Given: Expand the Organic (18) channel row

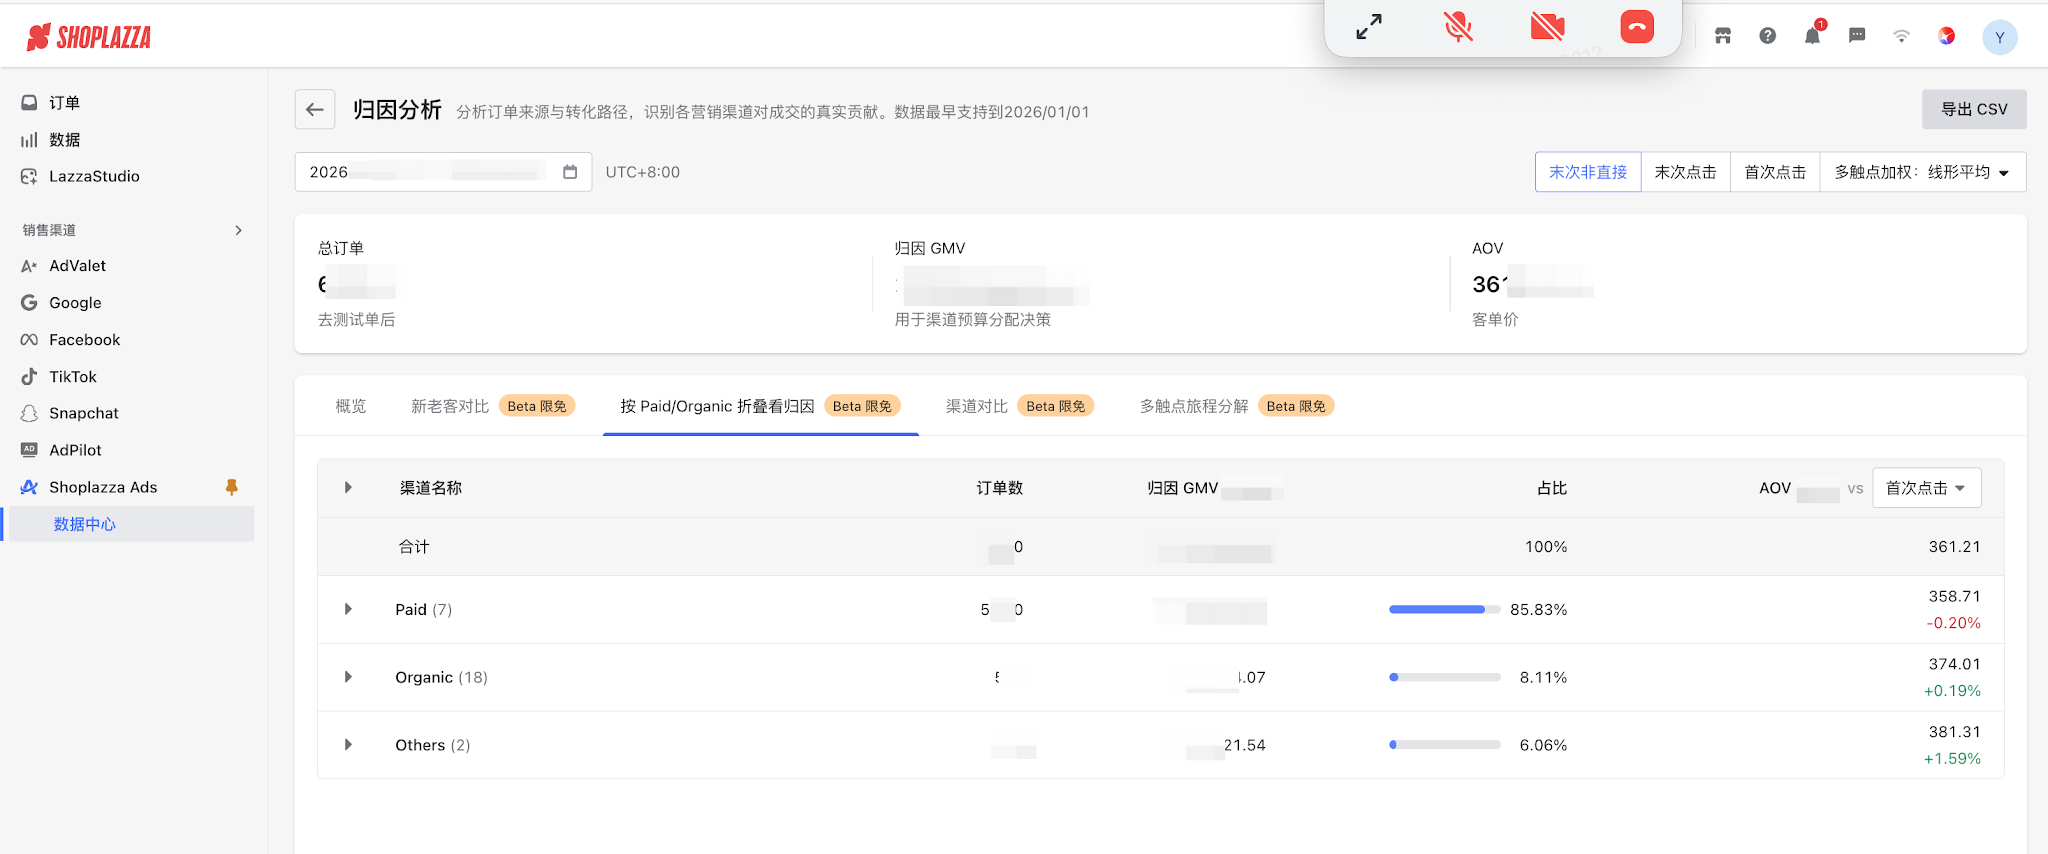Looking at the screenshot, I should coord(348,677).
